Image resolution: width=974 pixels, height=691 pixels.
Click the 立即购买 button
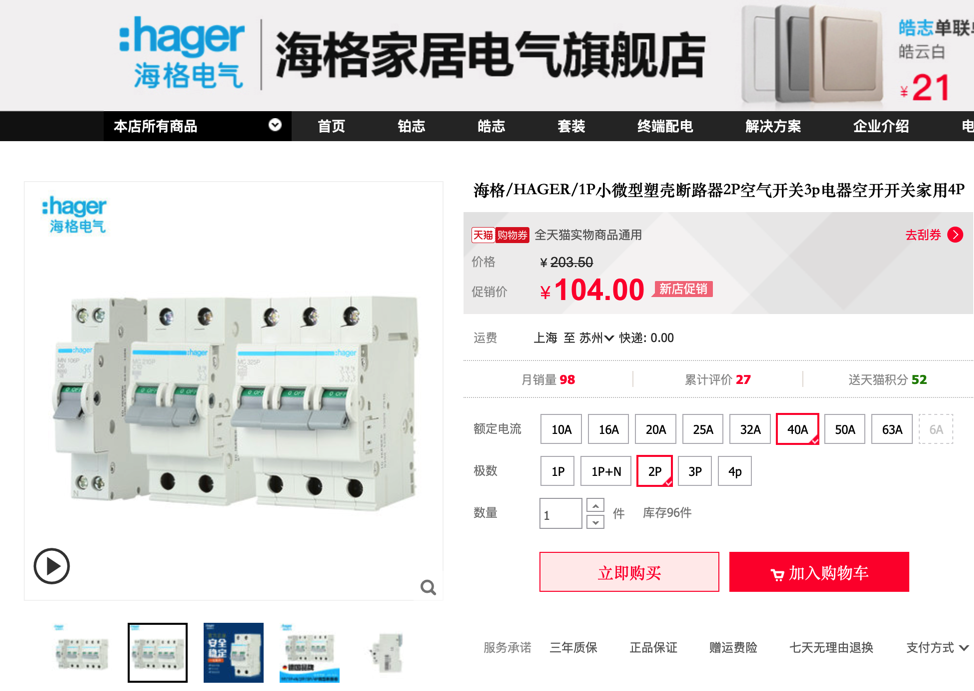[629, 572]
